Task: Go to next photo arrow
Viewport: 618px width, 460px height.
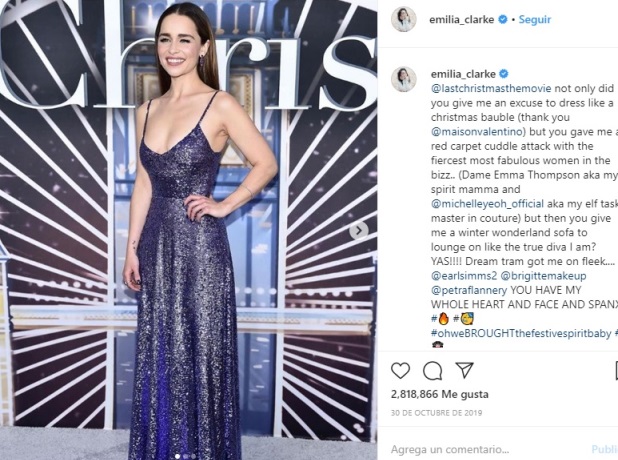Action: pyautogui.click(x=359, y=231)
